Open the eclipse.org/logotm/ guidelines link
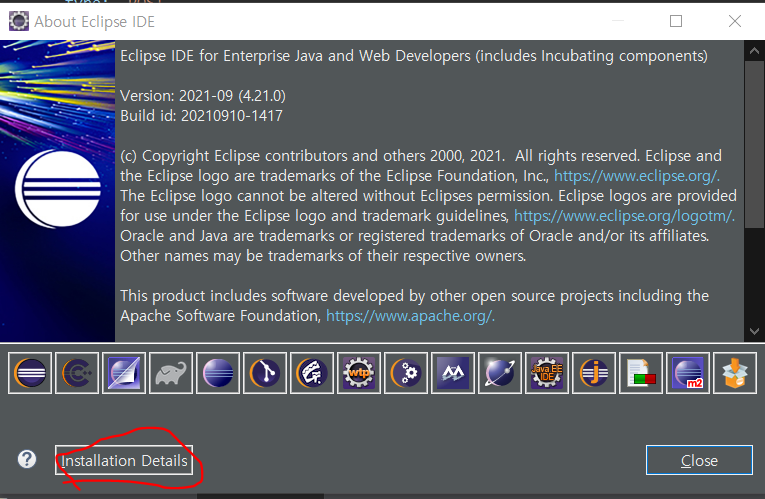 click(624, 216)
